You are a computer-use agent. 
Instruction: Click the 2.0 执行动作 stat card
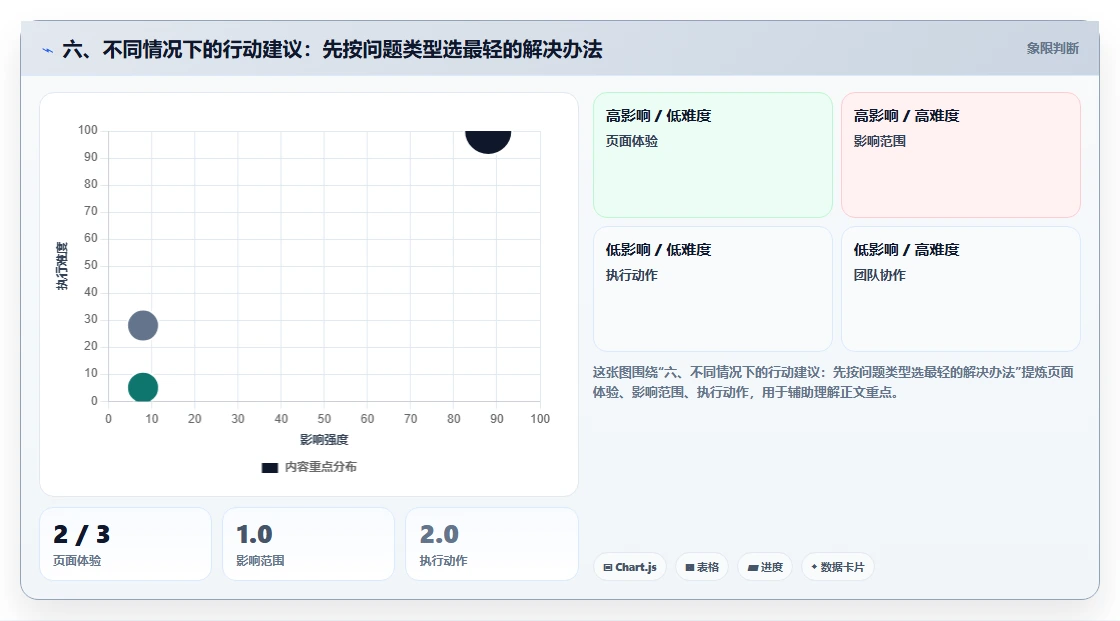[x=491, y=544]
